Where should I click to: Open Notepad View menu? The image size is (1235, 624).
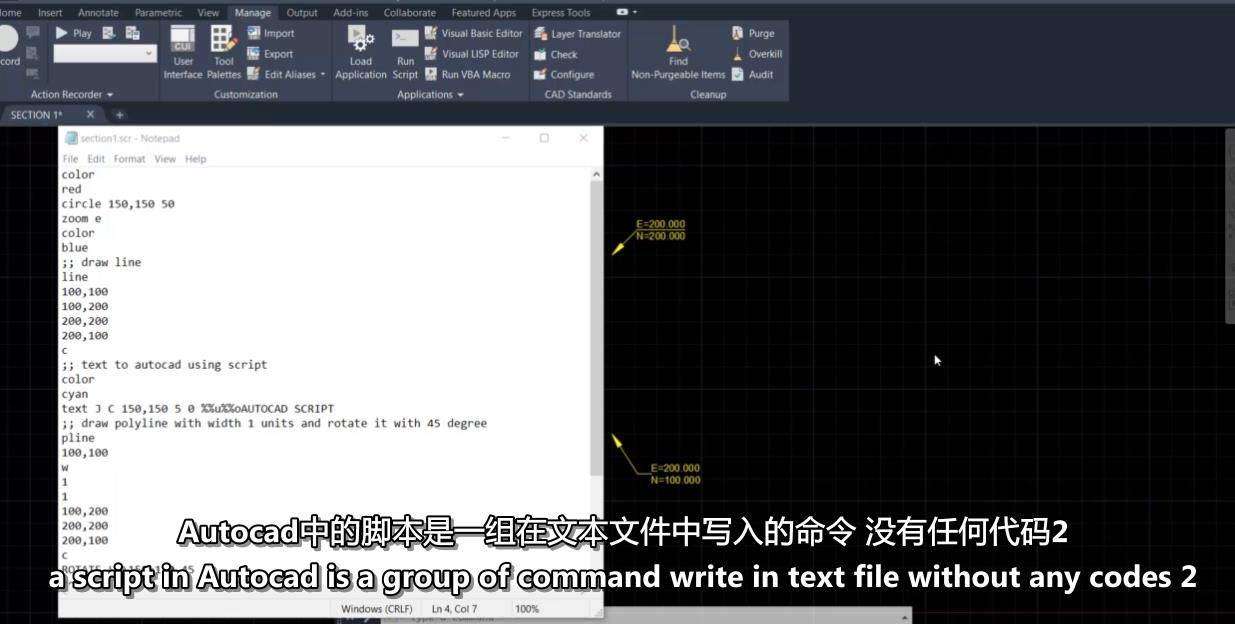pyautogui.click(x=165, y=158)
